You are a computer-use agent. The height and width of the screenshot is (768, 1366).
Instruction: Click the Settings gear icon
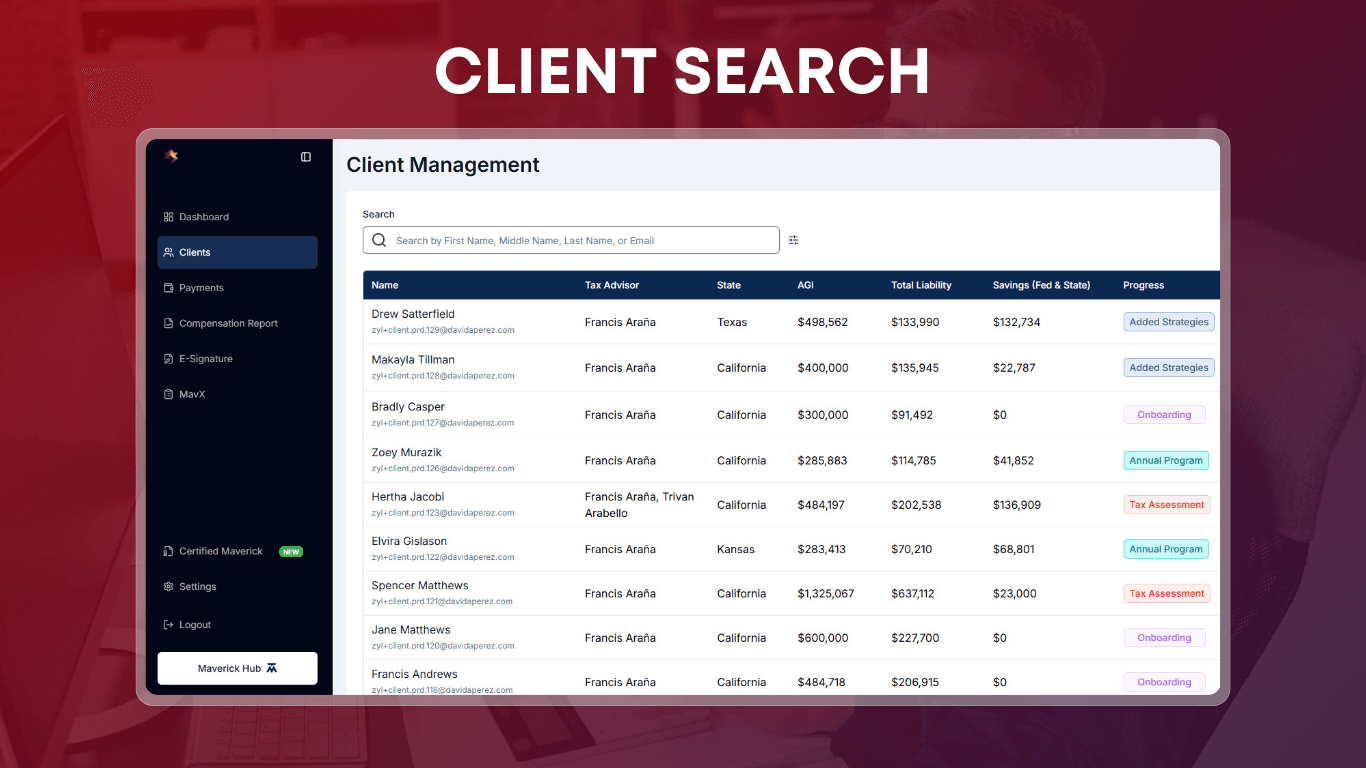[x=168, y=587]
